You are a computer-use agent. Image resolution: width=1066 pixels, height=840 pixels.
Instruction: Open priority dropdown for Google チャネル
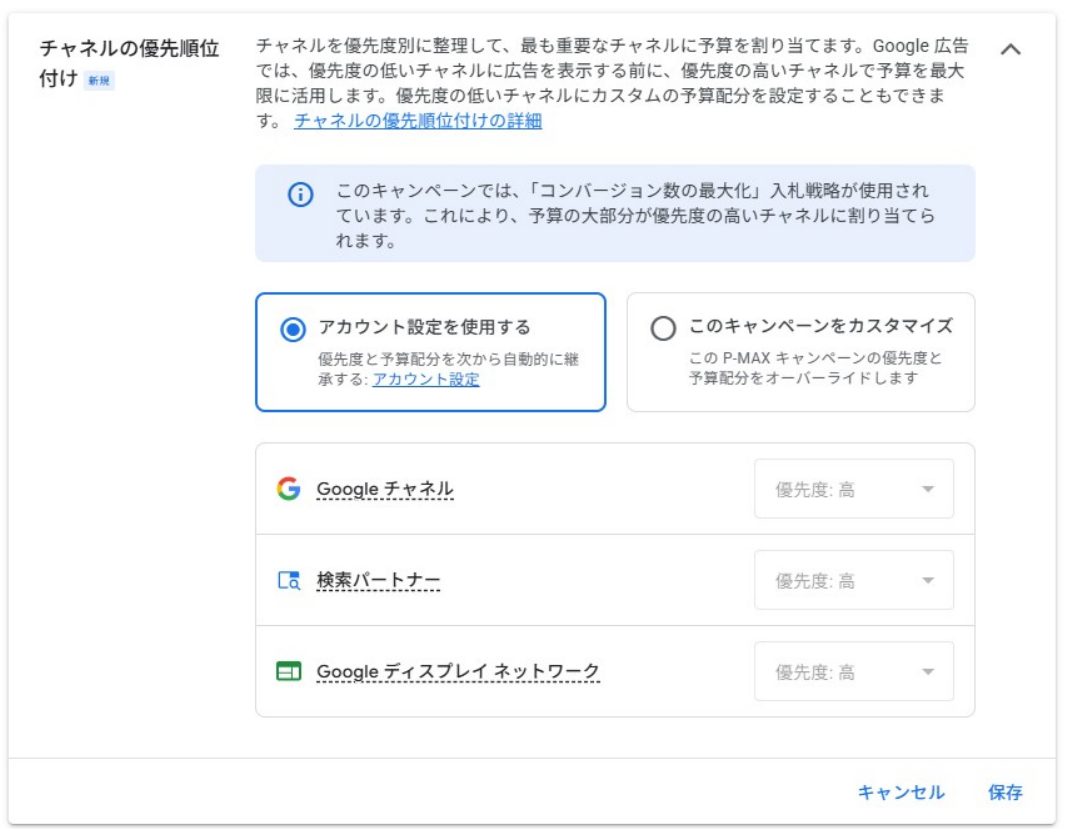[x=854, y=489]
